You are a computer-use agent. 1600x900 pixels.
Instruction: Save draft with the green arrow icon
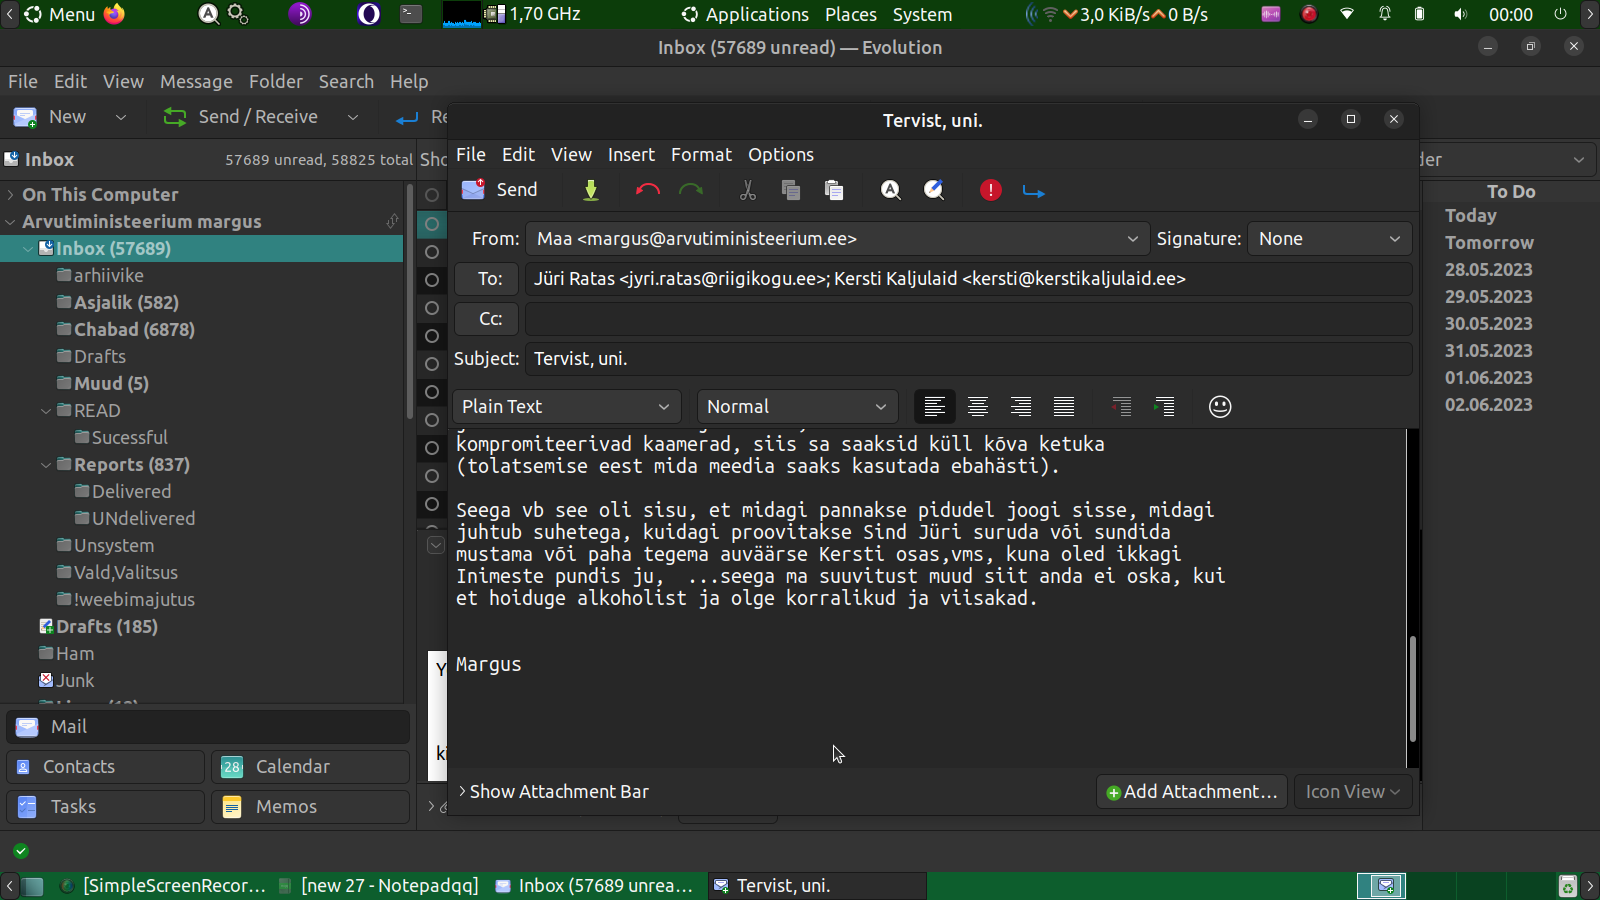tap(591, 190)
